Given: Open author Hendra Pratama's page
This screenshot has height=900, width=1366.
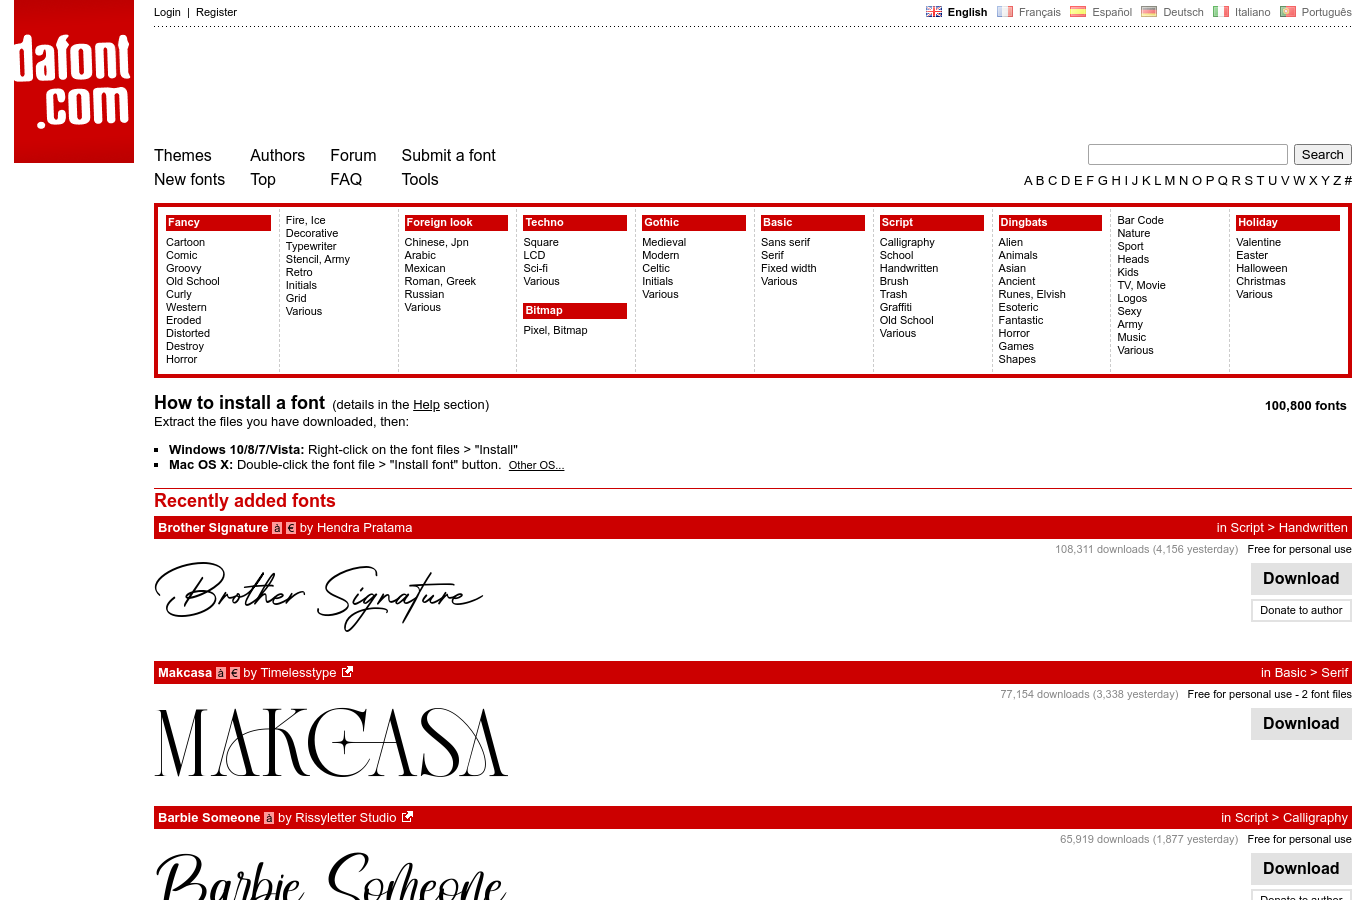Looking at the screenshot, I should click(364, 528).
